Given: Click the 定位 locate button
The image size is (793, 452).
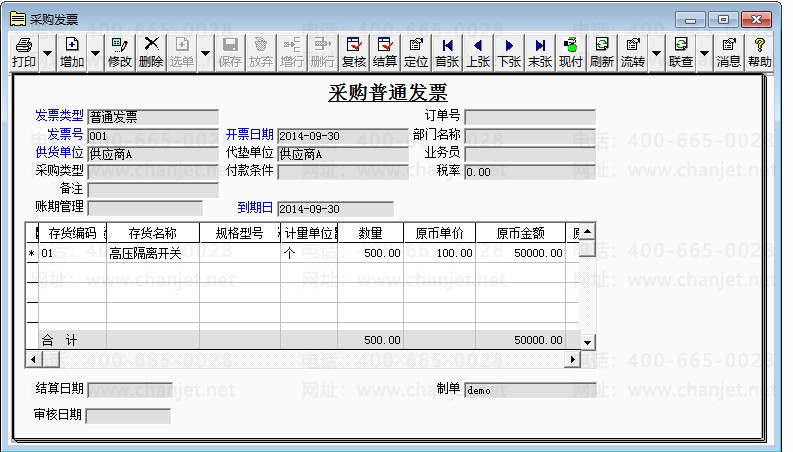Looking at the screenshot, I should click(416, 53).
